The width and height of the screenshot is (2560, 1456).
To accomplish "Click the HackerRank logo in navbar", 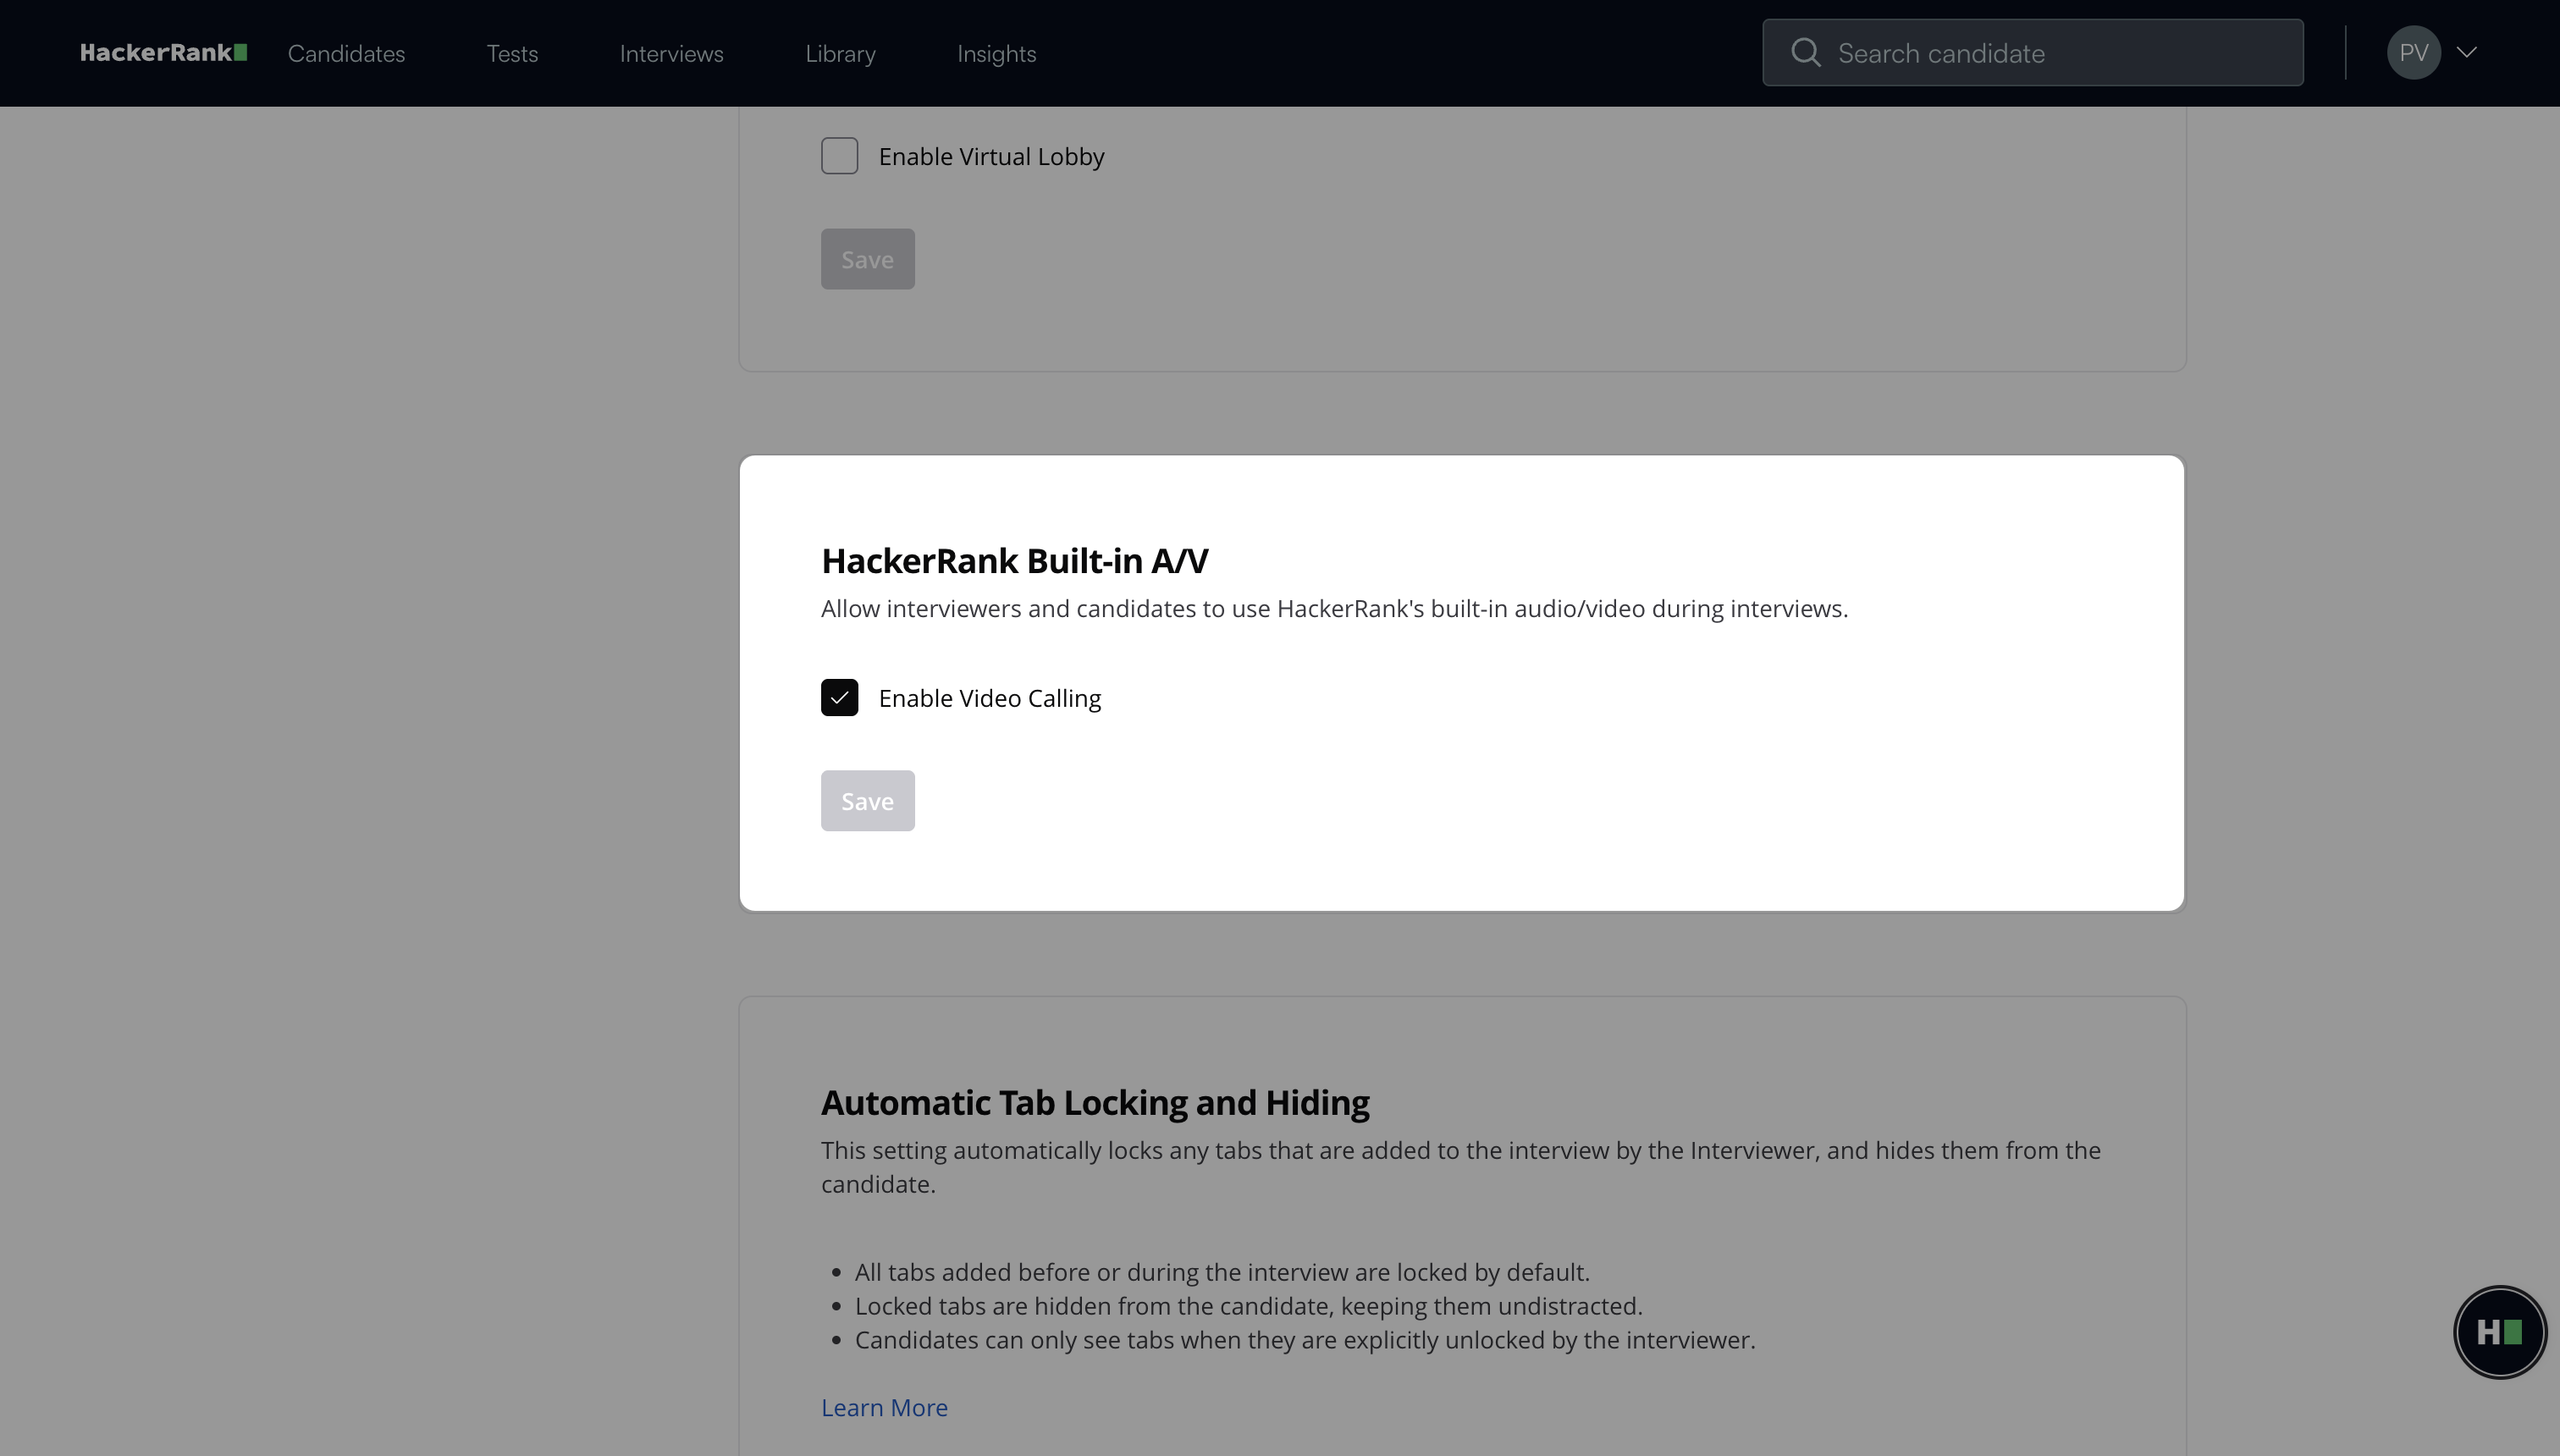I will click(163, 53).
